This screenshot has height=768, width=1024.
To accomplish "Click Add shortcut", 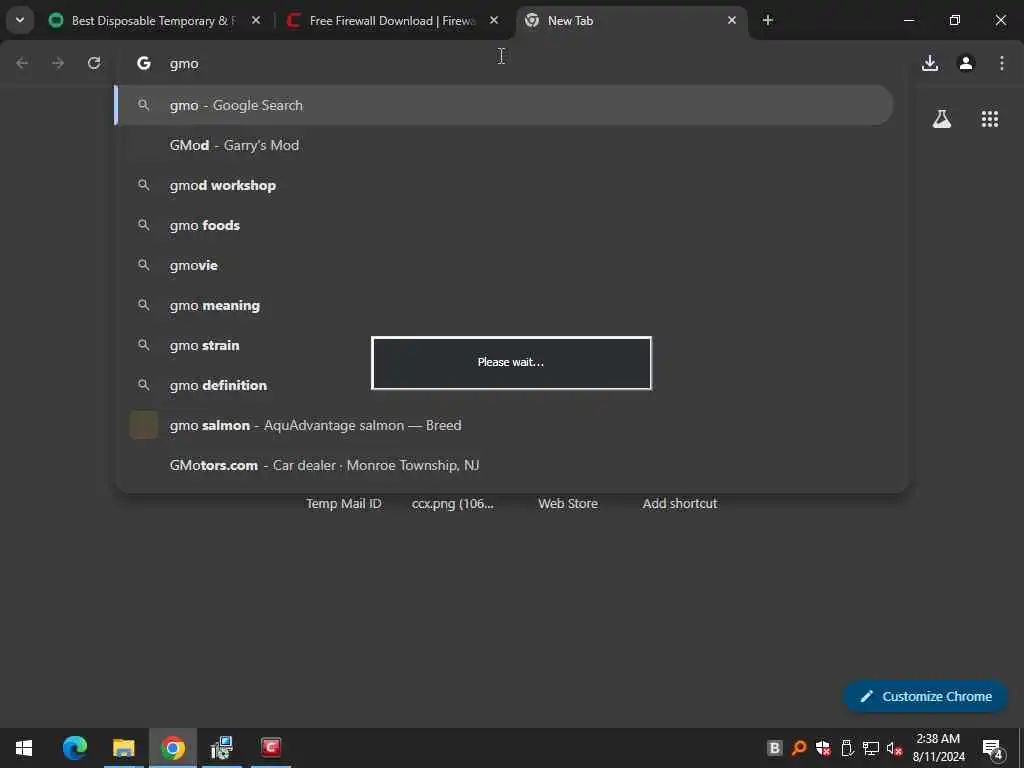I will [680, 504].
